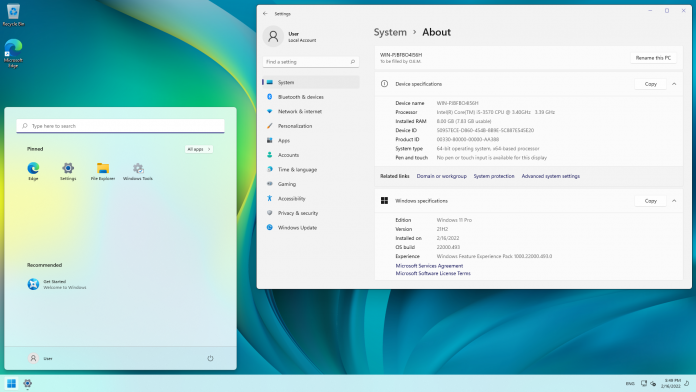Open taskbar clock and date
Screen dimensions: 696x392
(671, 384)
